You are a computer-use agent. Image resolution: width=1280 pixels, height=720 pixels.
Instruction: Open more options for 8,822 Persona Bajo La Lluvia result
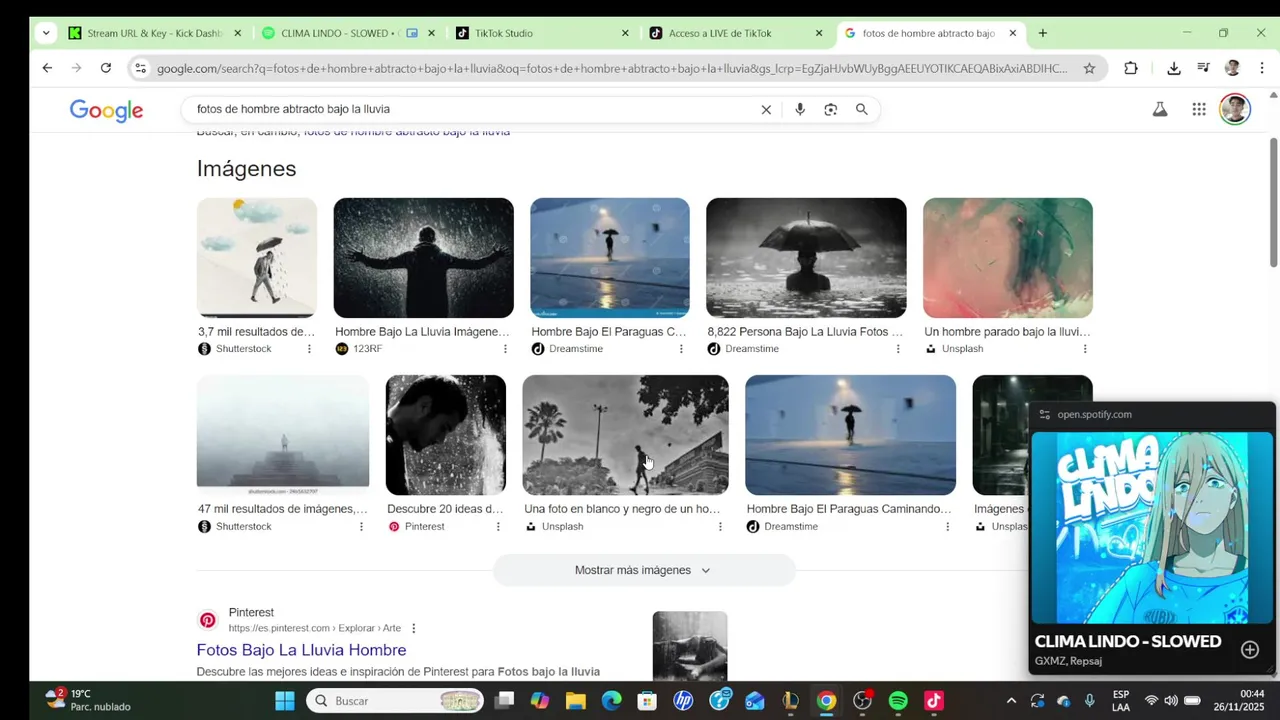(898, 349)
